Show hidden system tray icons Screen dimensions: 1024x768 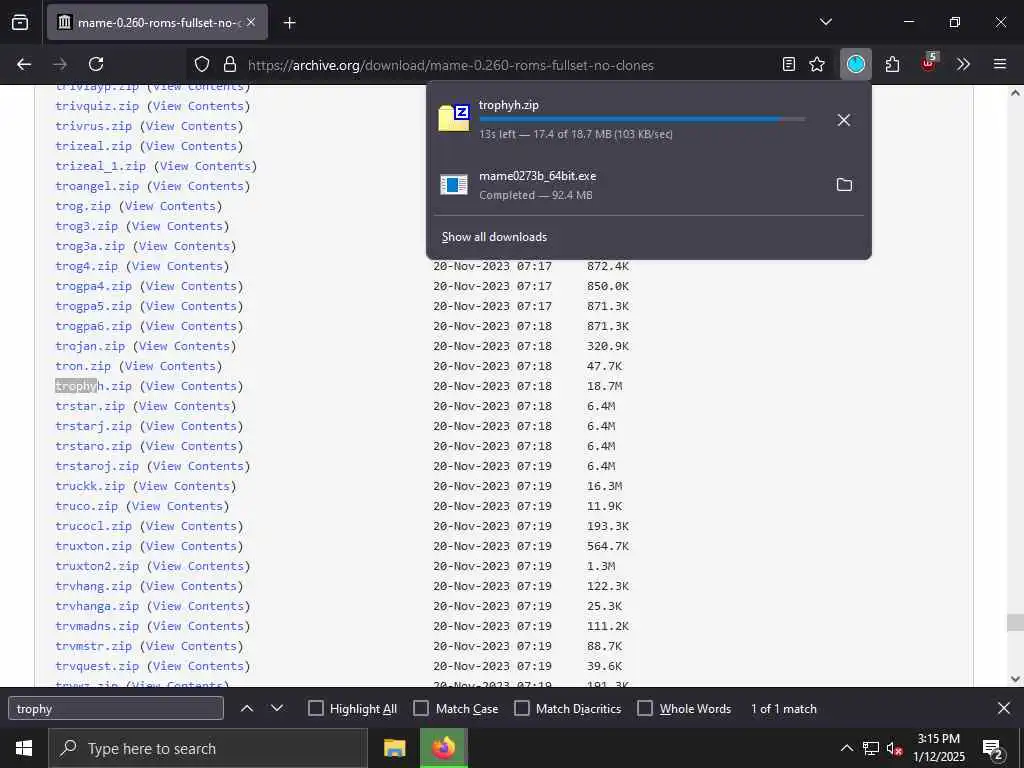(846, 748)
